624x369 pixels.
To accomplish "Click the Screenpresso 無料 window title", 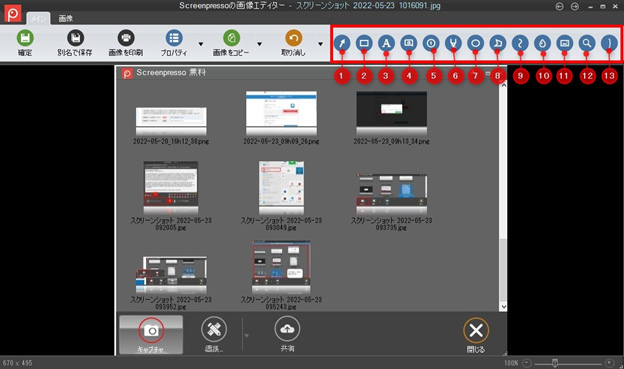I will coord(171,72).
